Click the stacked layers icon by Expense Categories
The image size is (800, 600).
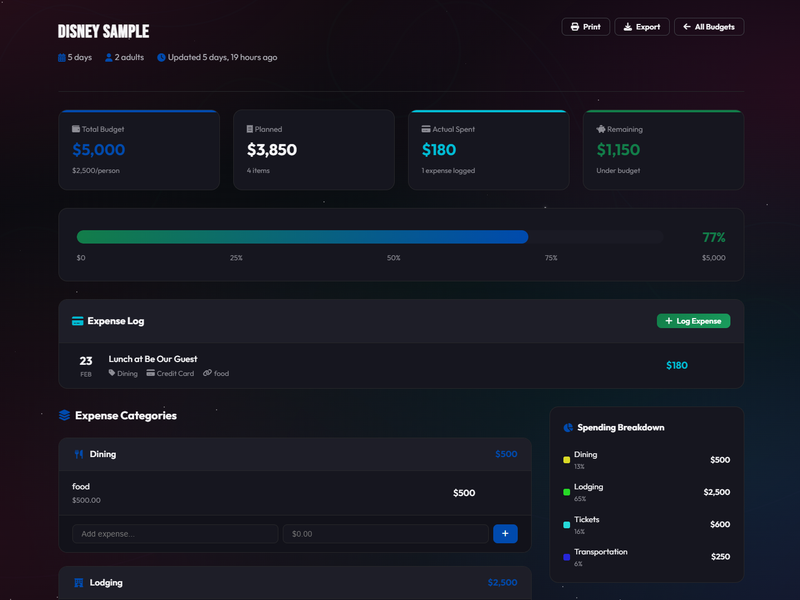(64, 415)
